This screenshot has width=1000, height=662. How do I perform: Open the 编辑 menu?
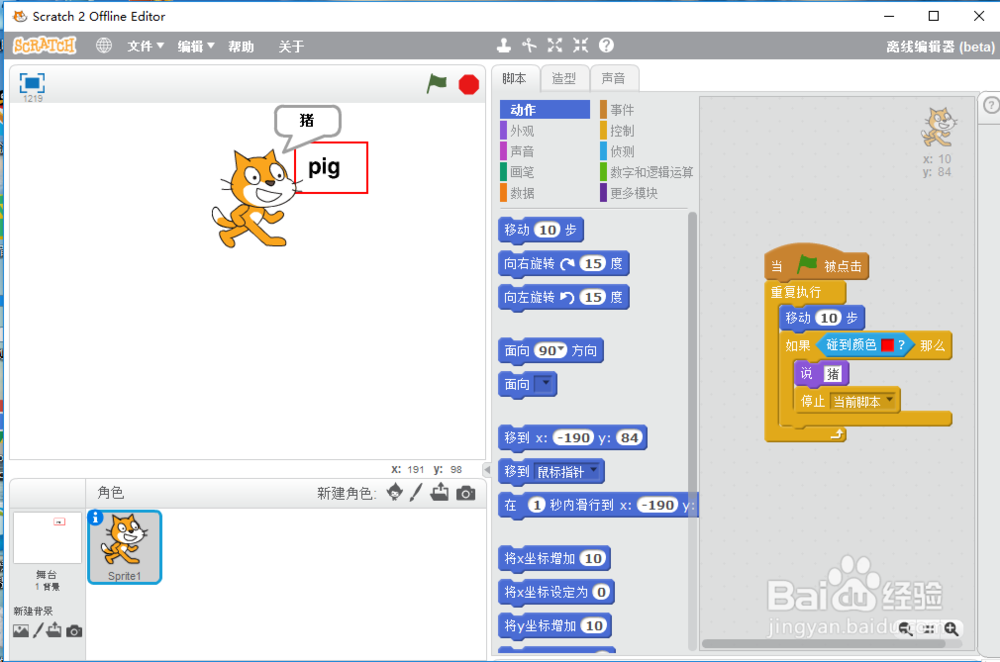click(x=196, y=46)
